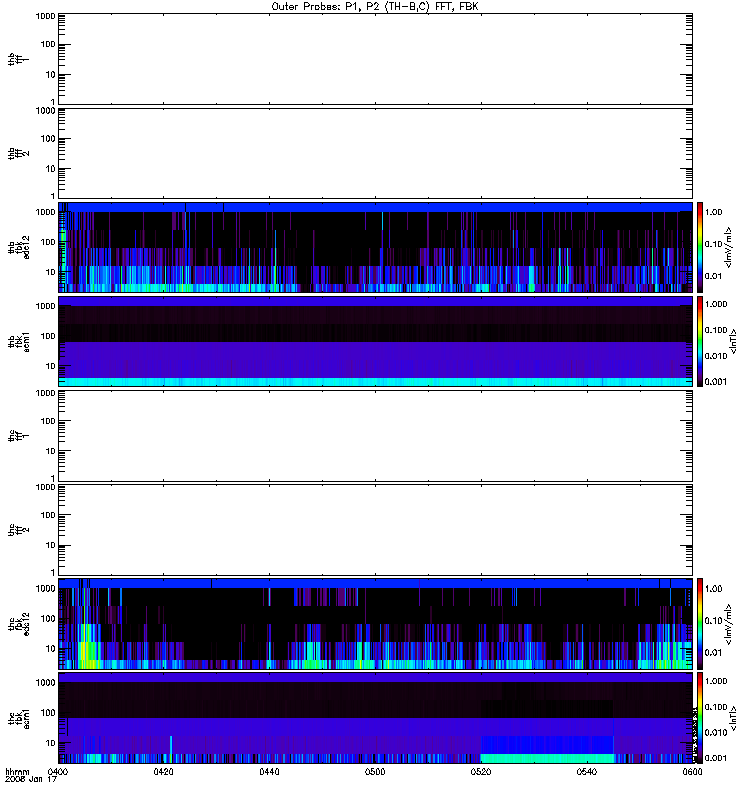Click the '<|mV/m|>' label beside thc edc12 color bar

click(x=729, y=624)
